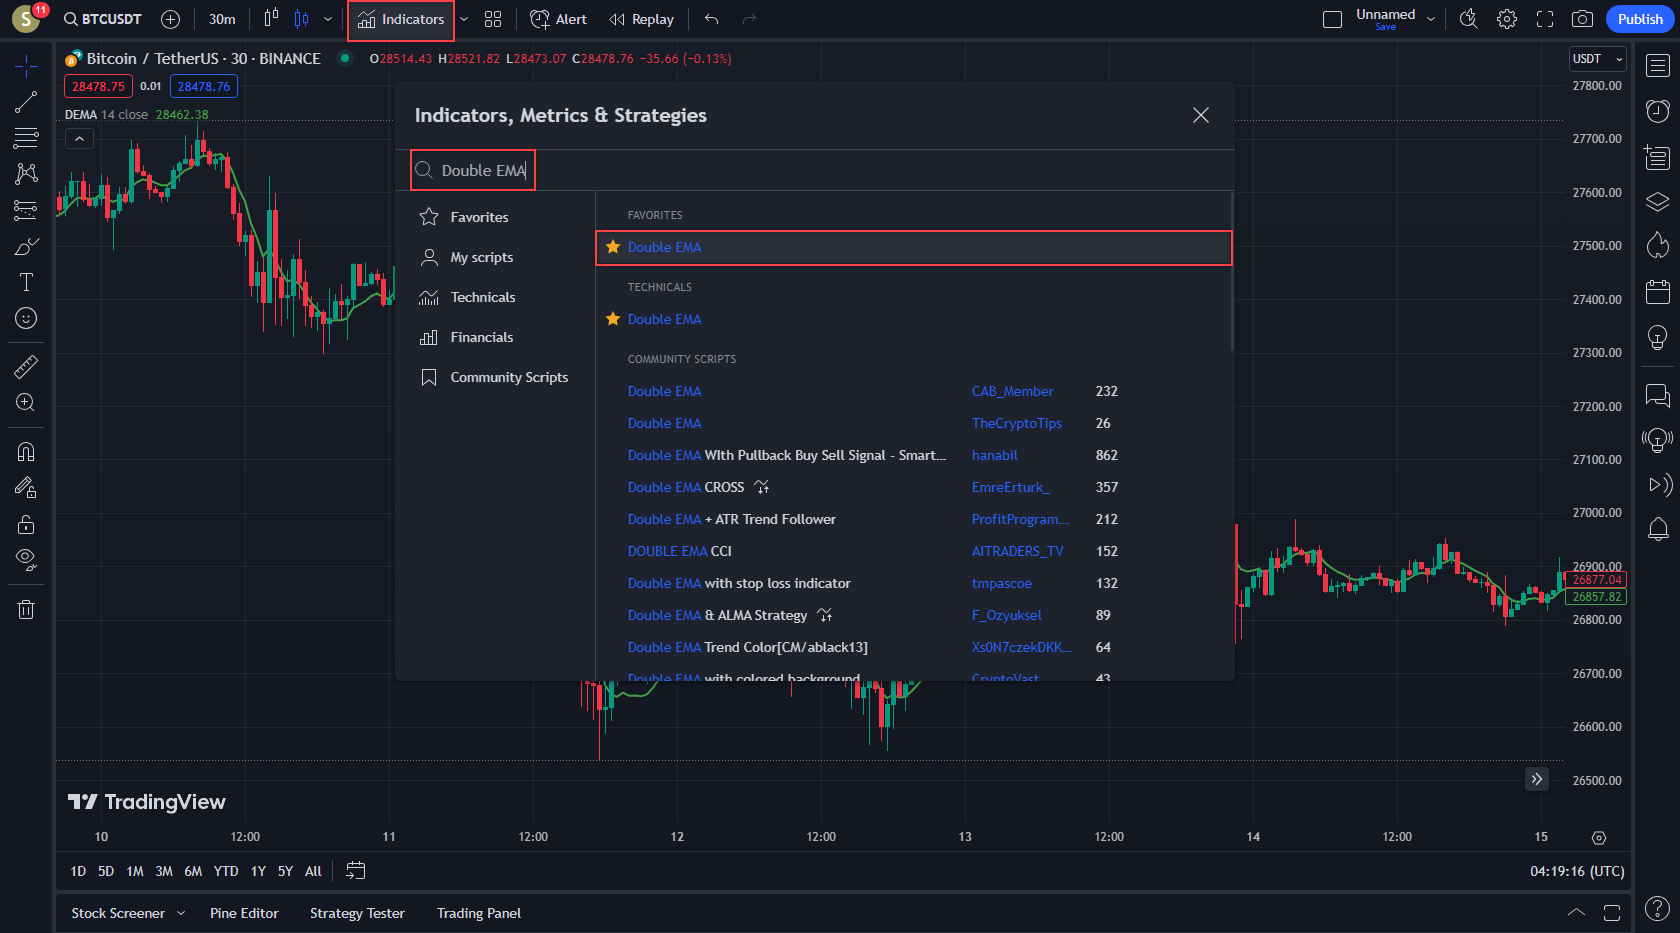Open the Economic Calendar panel
The width and height of the screenshot is (1680, 933).
pos(1657,292)
